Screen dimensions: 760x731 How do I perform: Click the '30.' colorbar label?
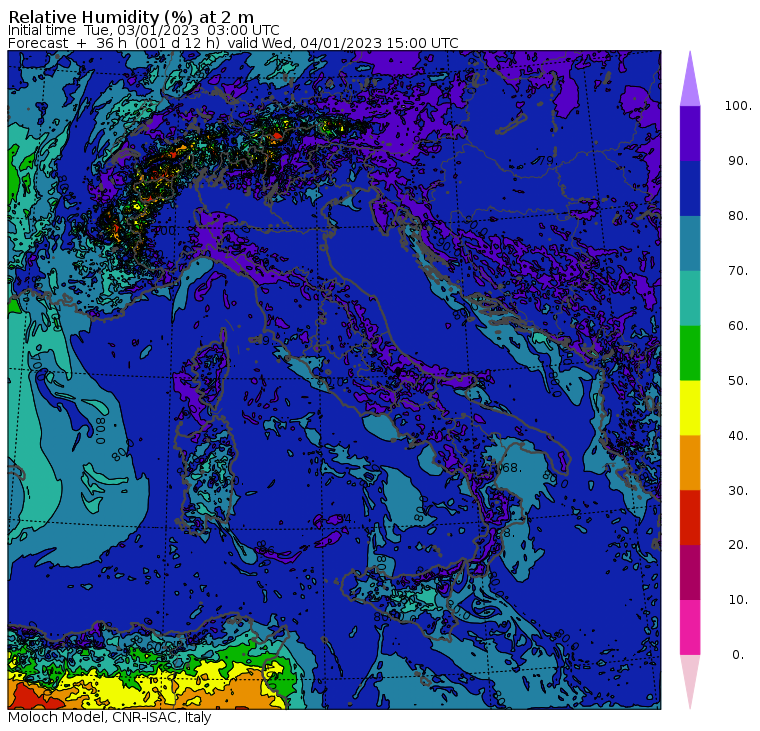[738, 491]
